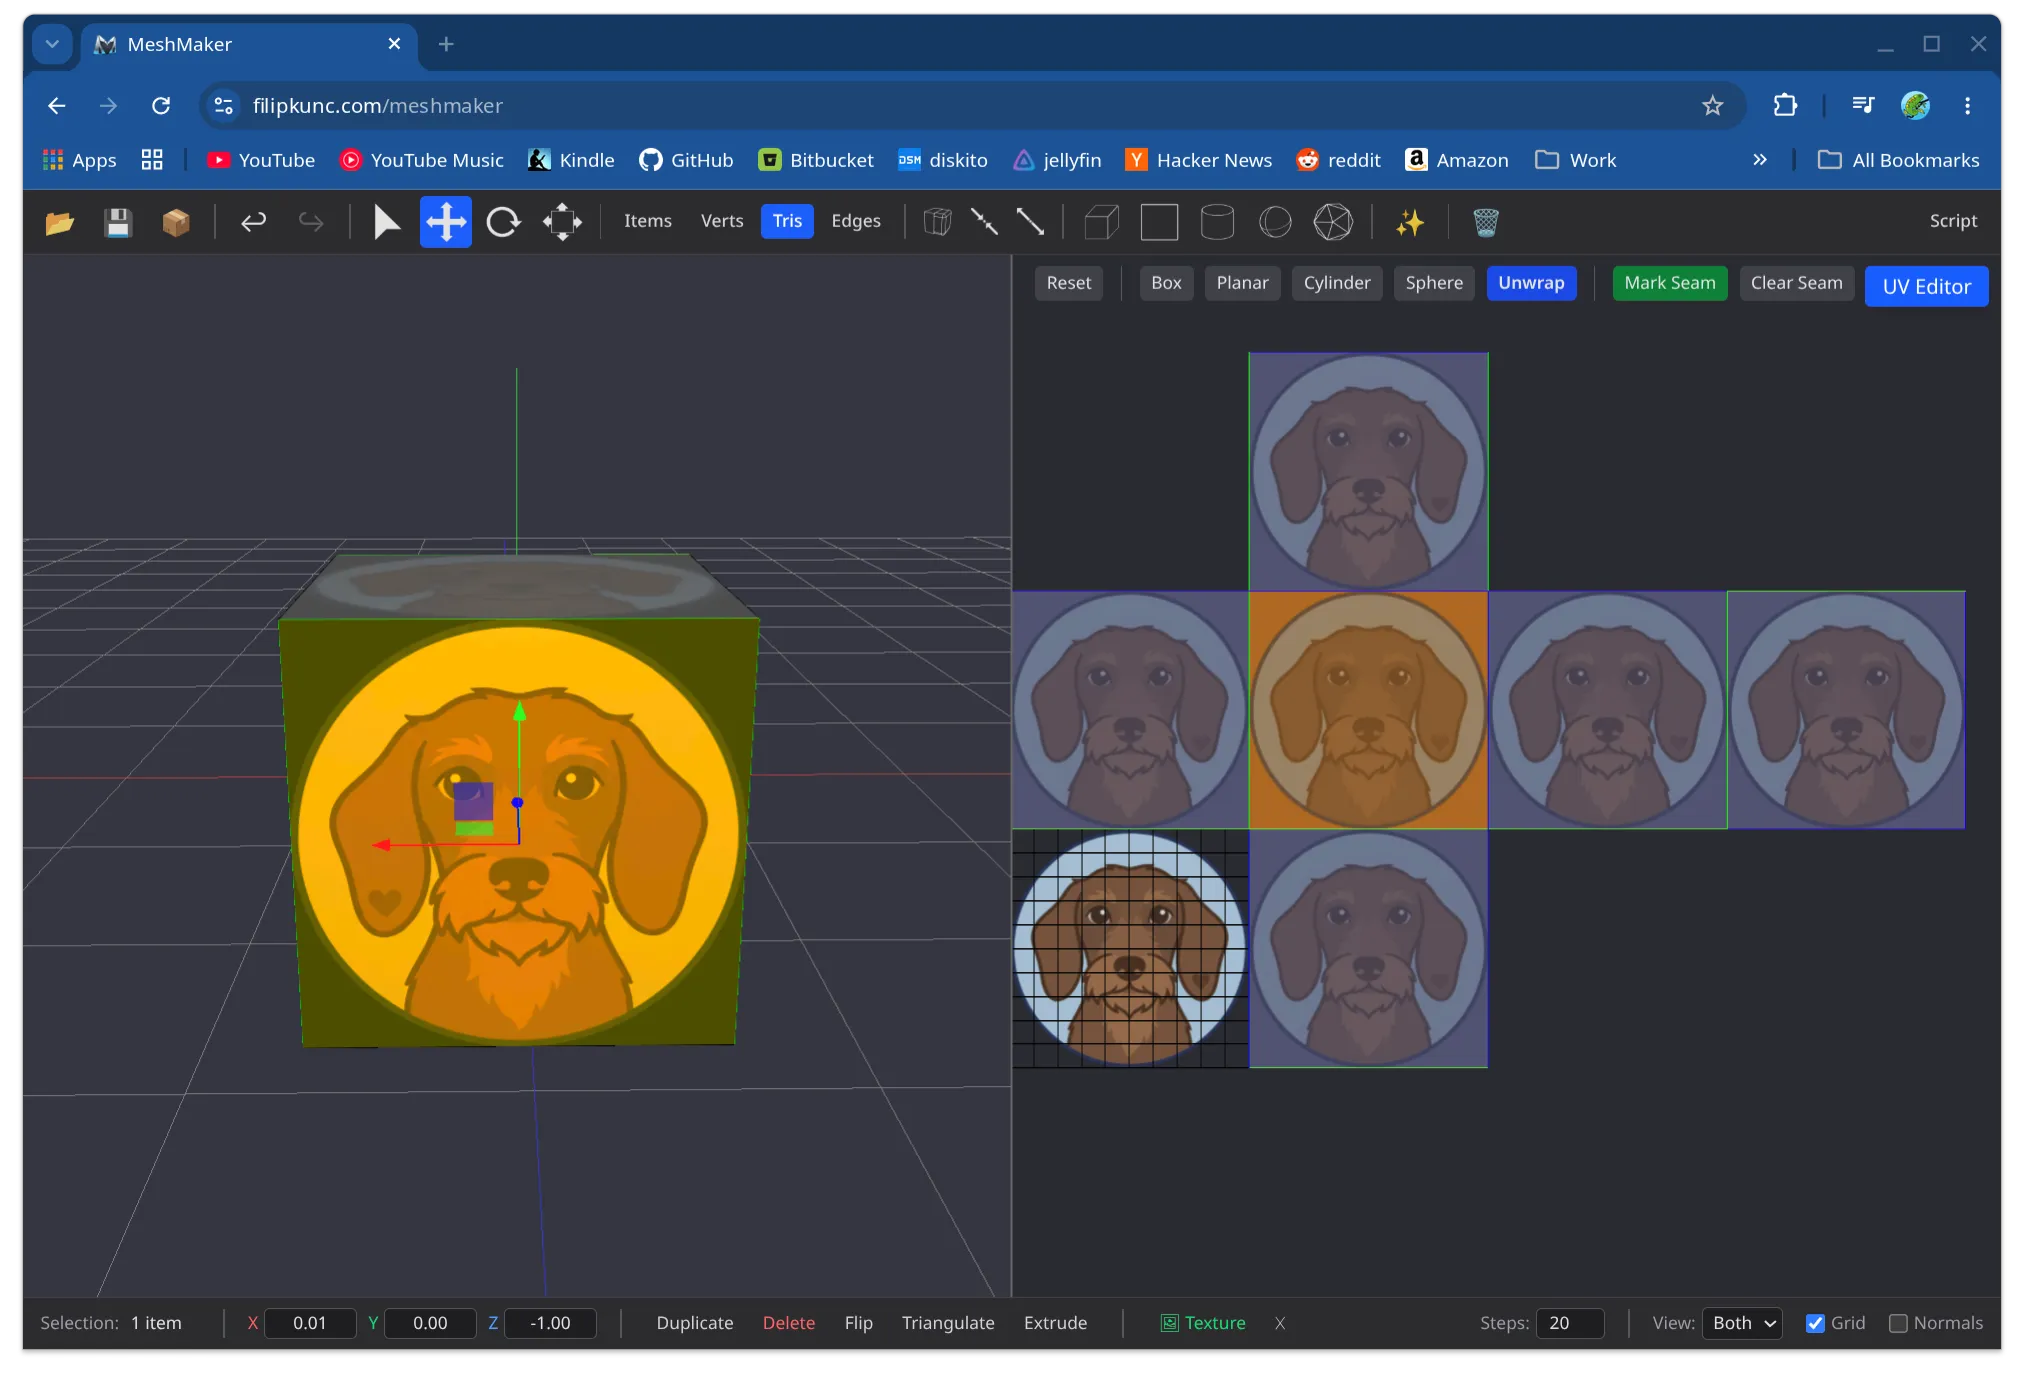Image resolution: width=2024 pixels, height=1396 pixels.
Task: Click Triangulate in the bottom bar
Action: pyautogui.click(x=948, y=1323)
